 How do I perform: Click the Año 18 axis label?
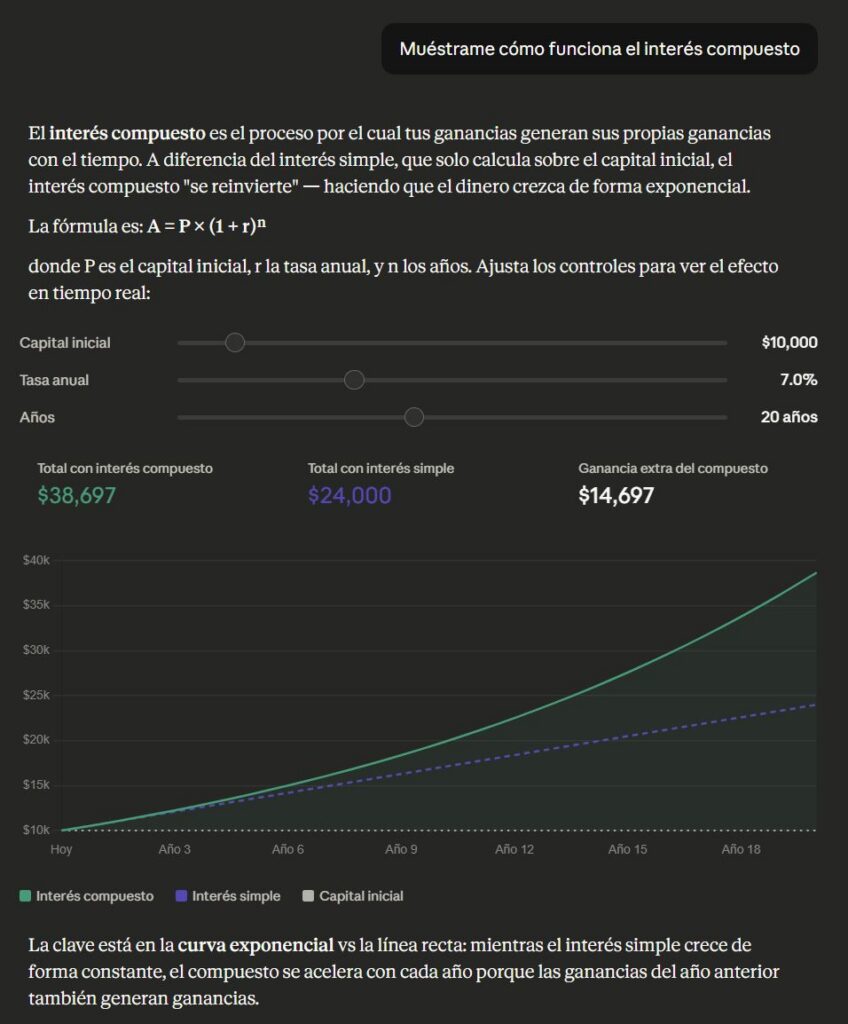(740, 849)
